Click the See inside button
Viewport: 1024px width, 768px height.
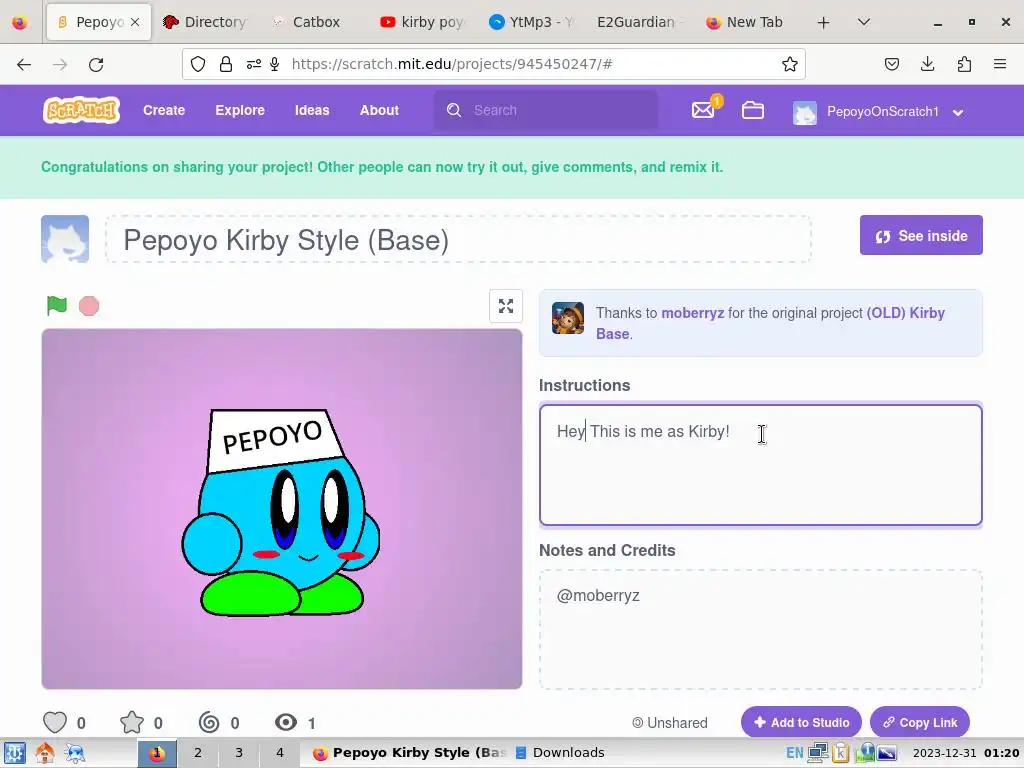[921, 235]
